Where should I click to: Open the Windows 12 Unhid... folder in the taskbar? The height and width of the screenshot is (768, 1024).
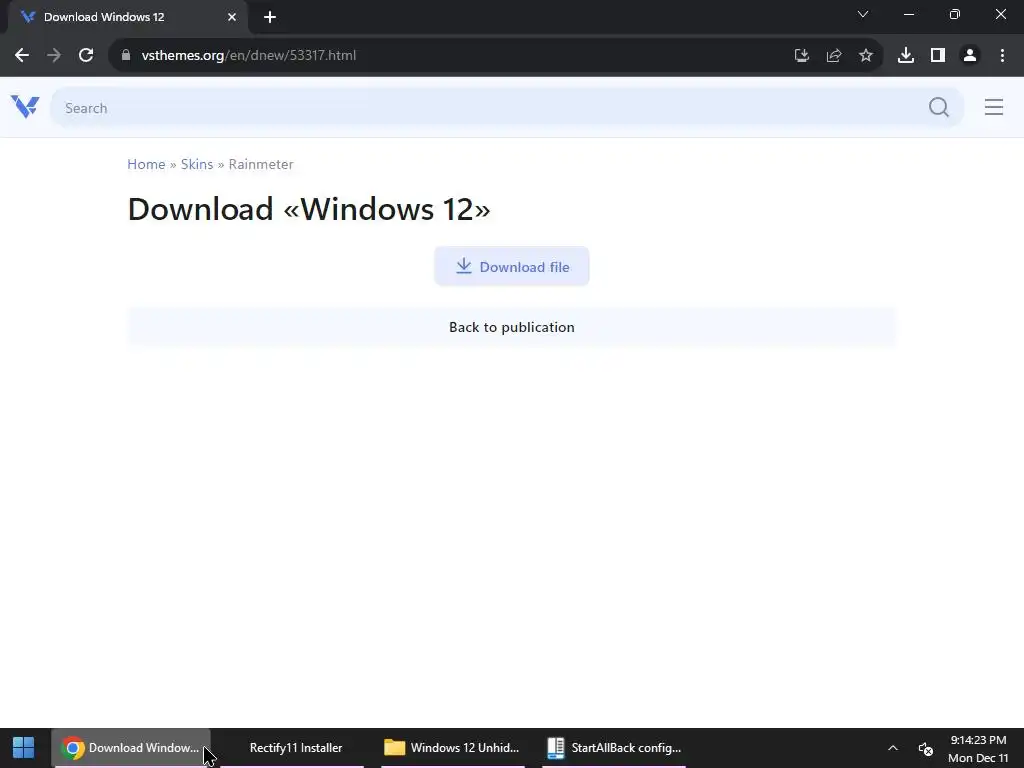tap(453, 748)
